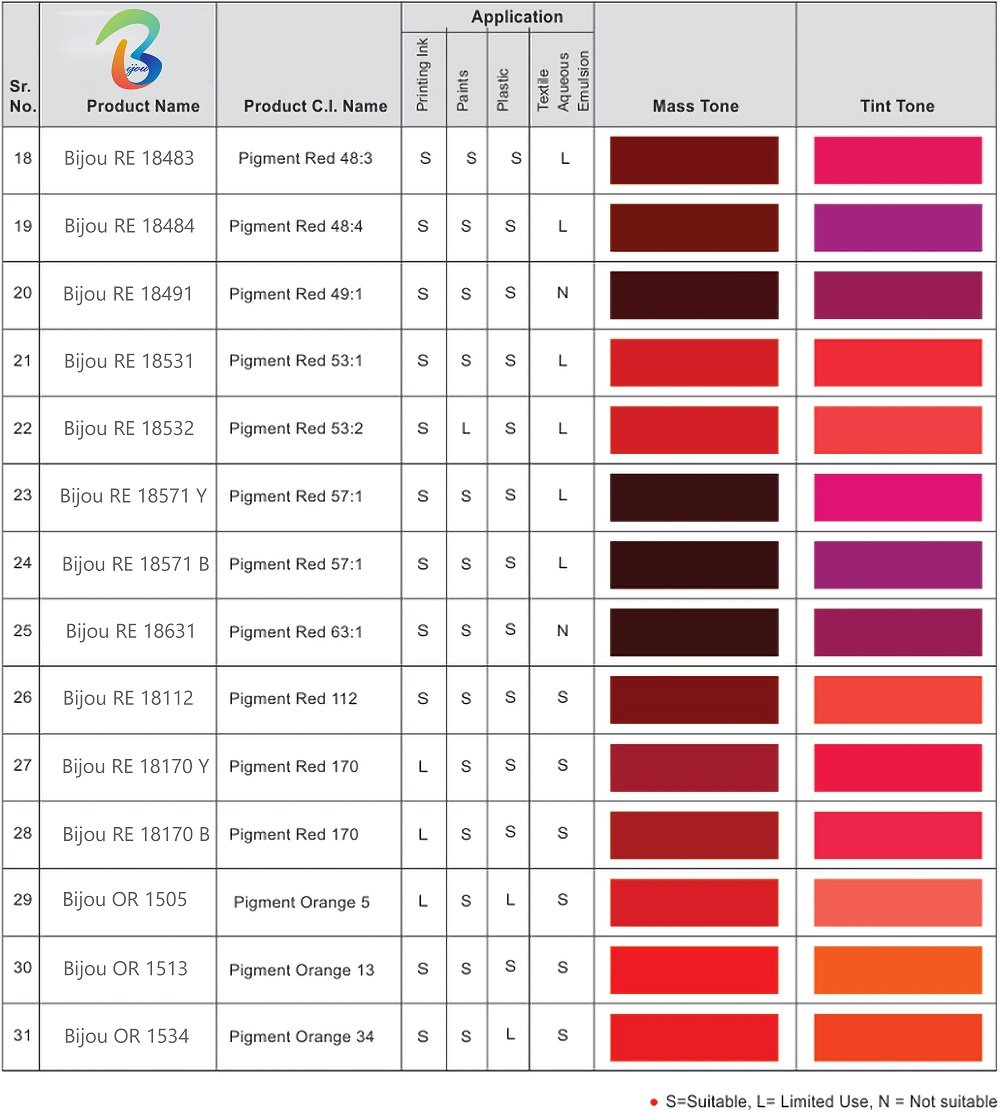The width and height of the screenshot is (1000, 1114).
Task: Click the Bijou logo in the header
Action: pos(129,49)
